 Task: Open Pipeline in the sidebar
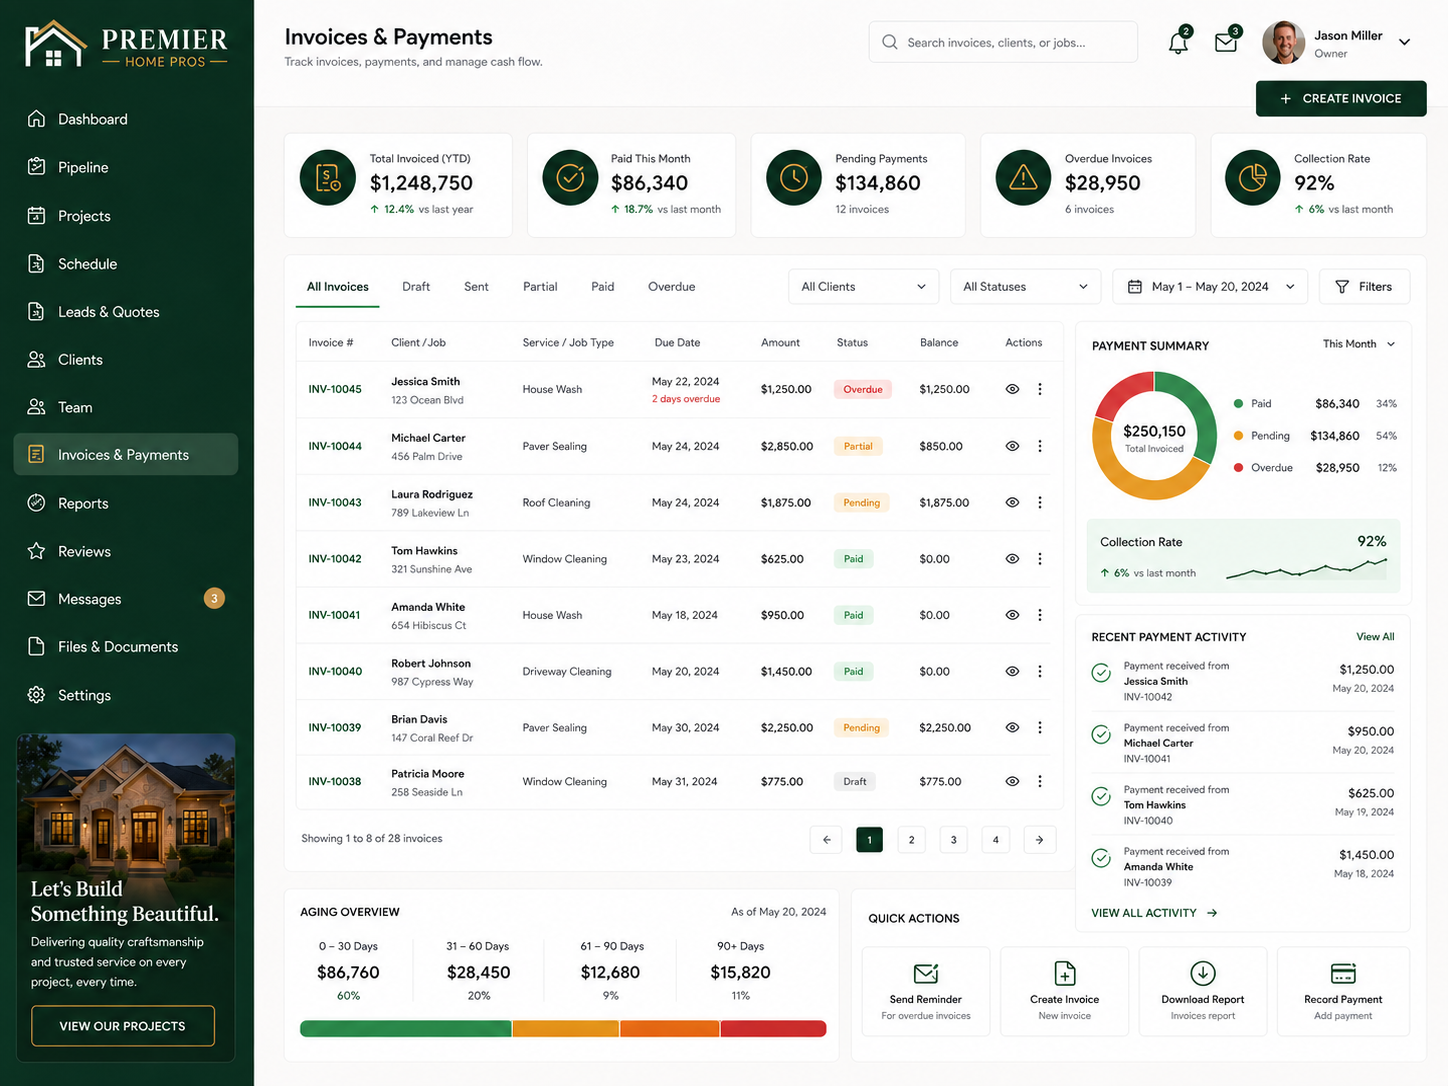pos(126,167)
